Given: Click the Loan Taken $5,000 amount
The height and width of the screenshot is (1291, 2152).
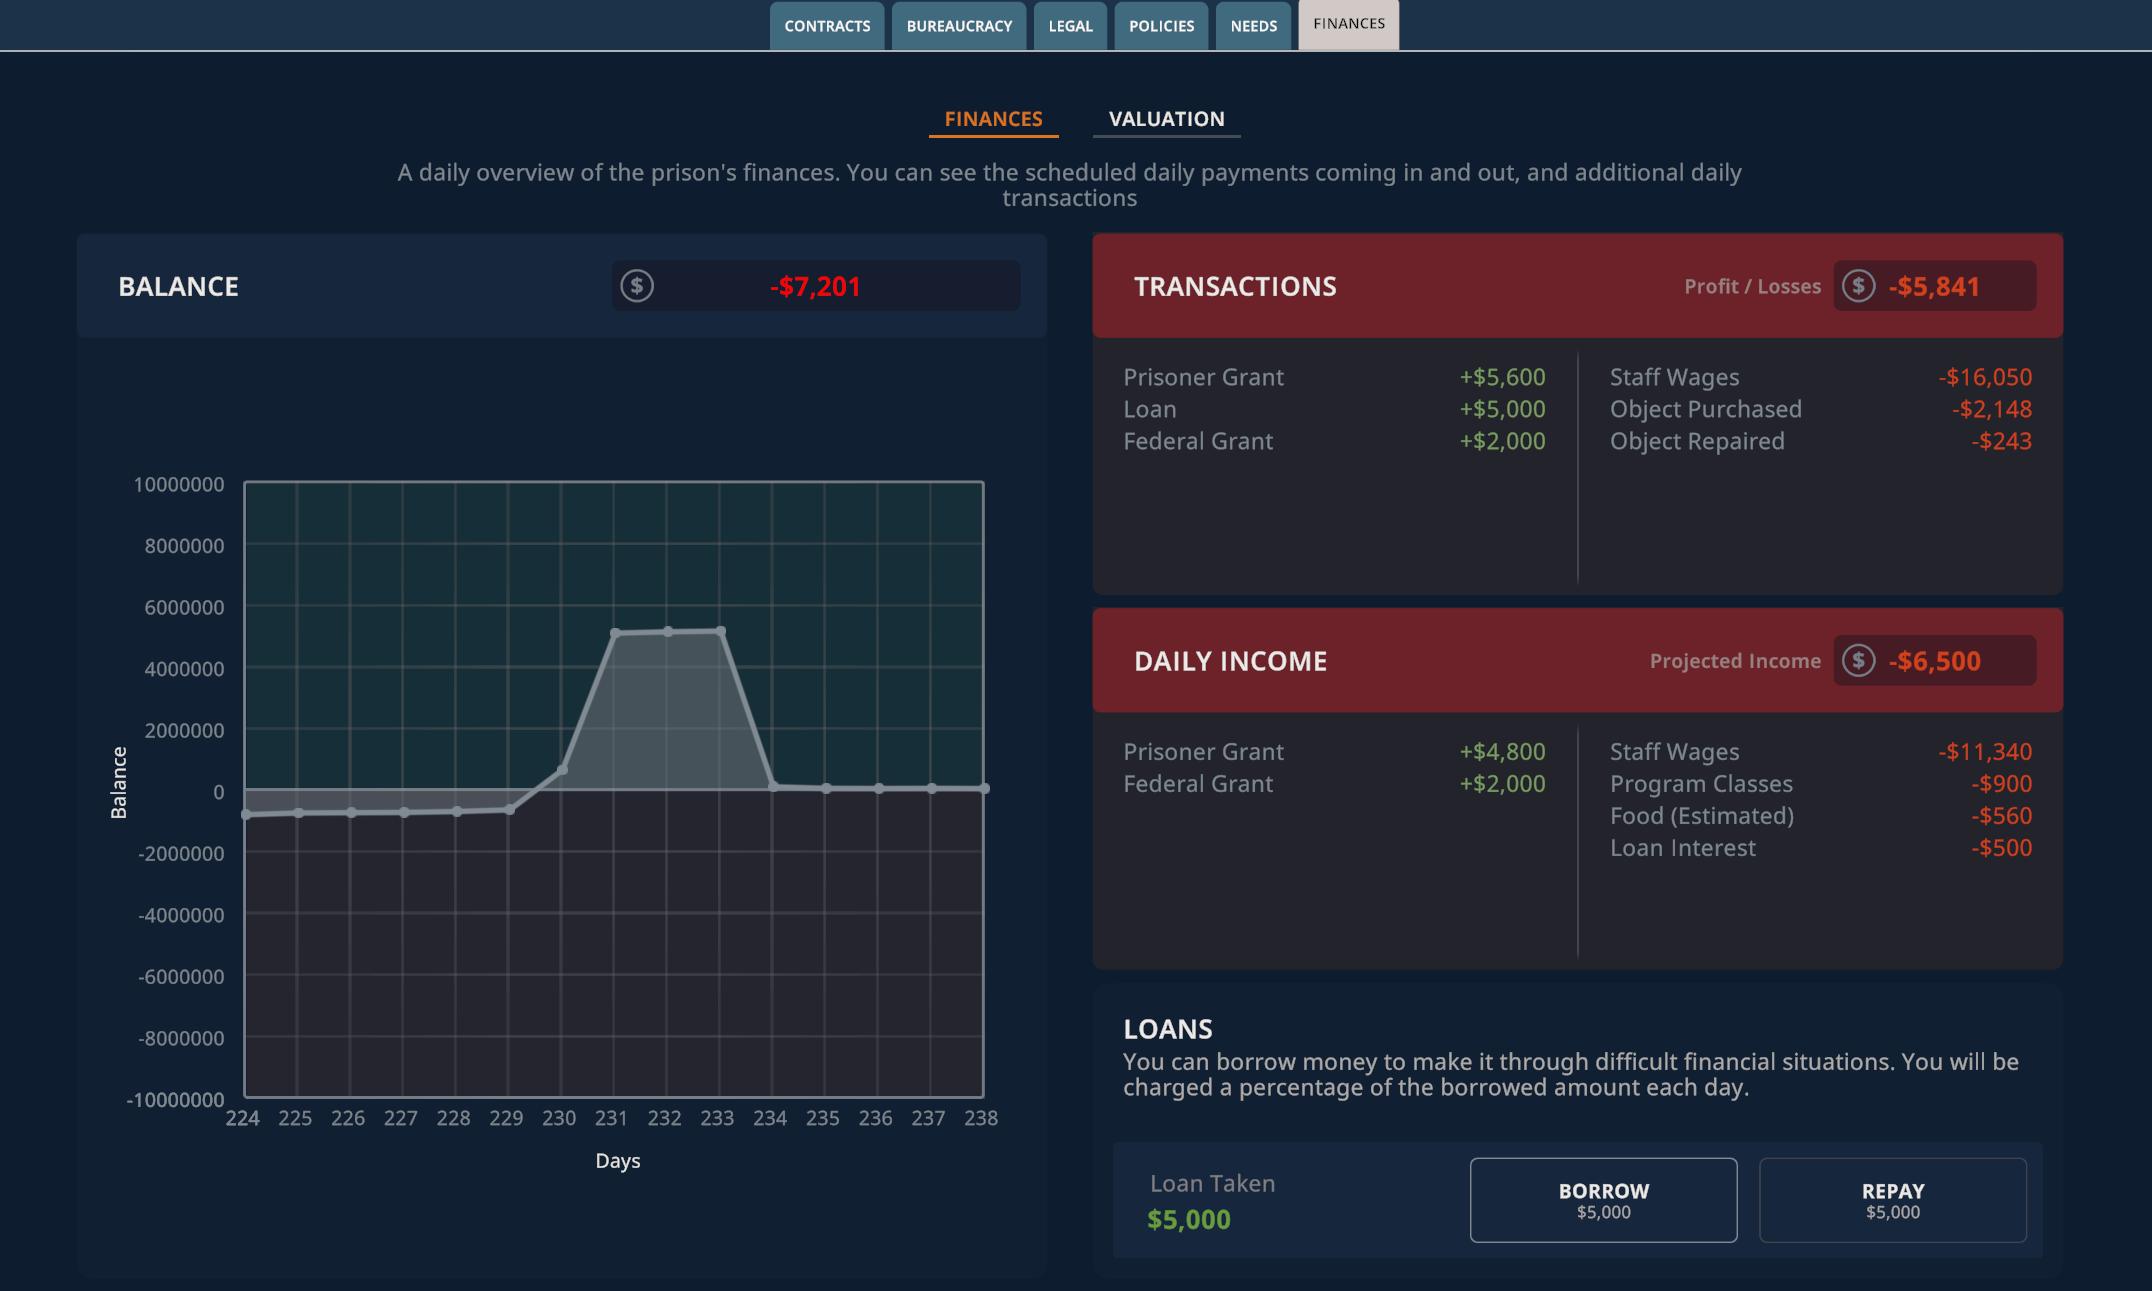Looking at the screenshot, I should 1188,1219.
